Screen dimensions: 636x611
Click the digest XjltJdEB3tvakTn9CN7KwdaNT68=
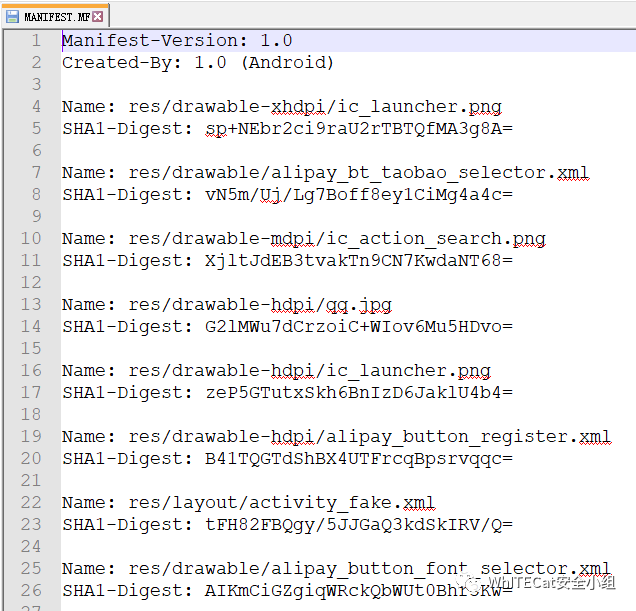359,261
